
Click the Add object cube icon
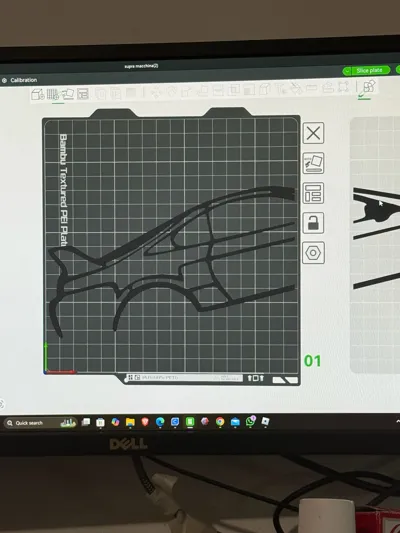37,94
